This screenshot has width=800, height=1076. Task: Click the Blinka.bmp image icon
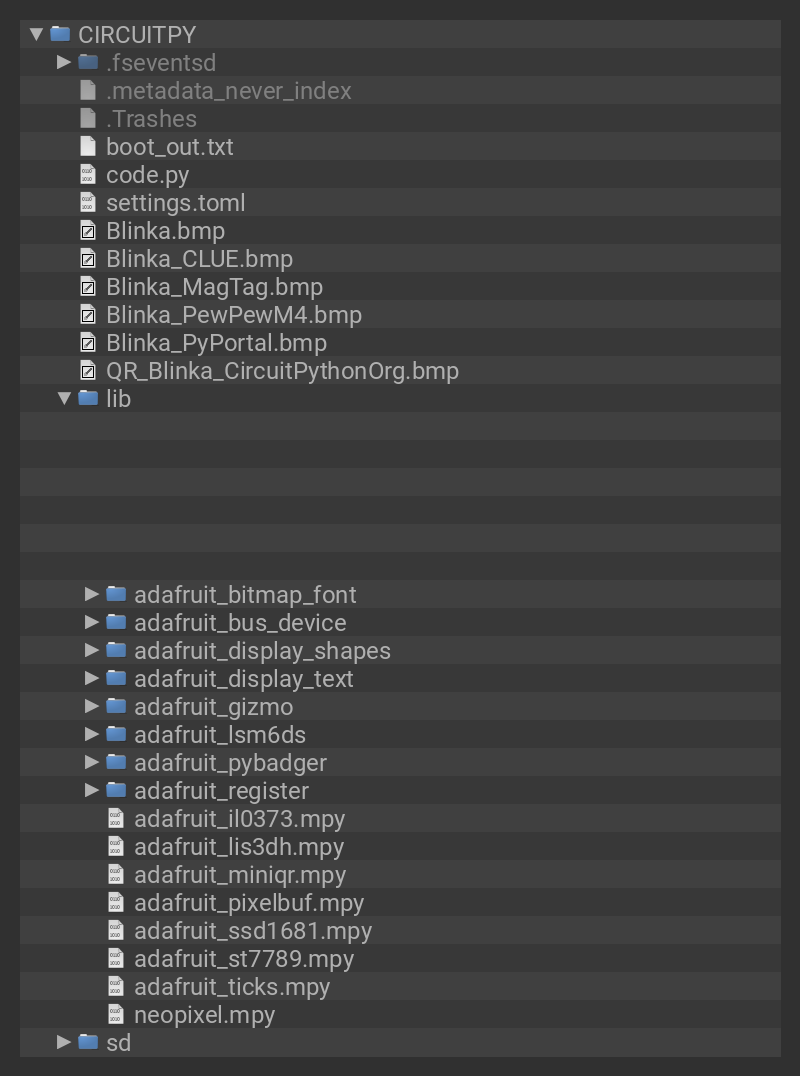tap(88, 230)
